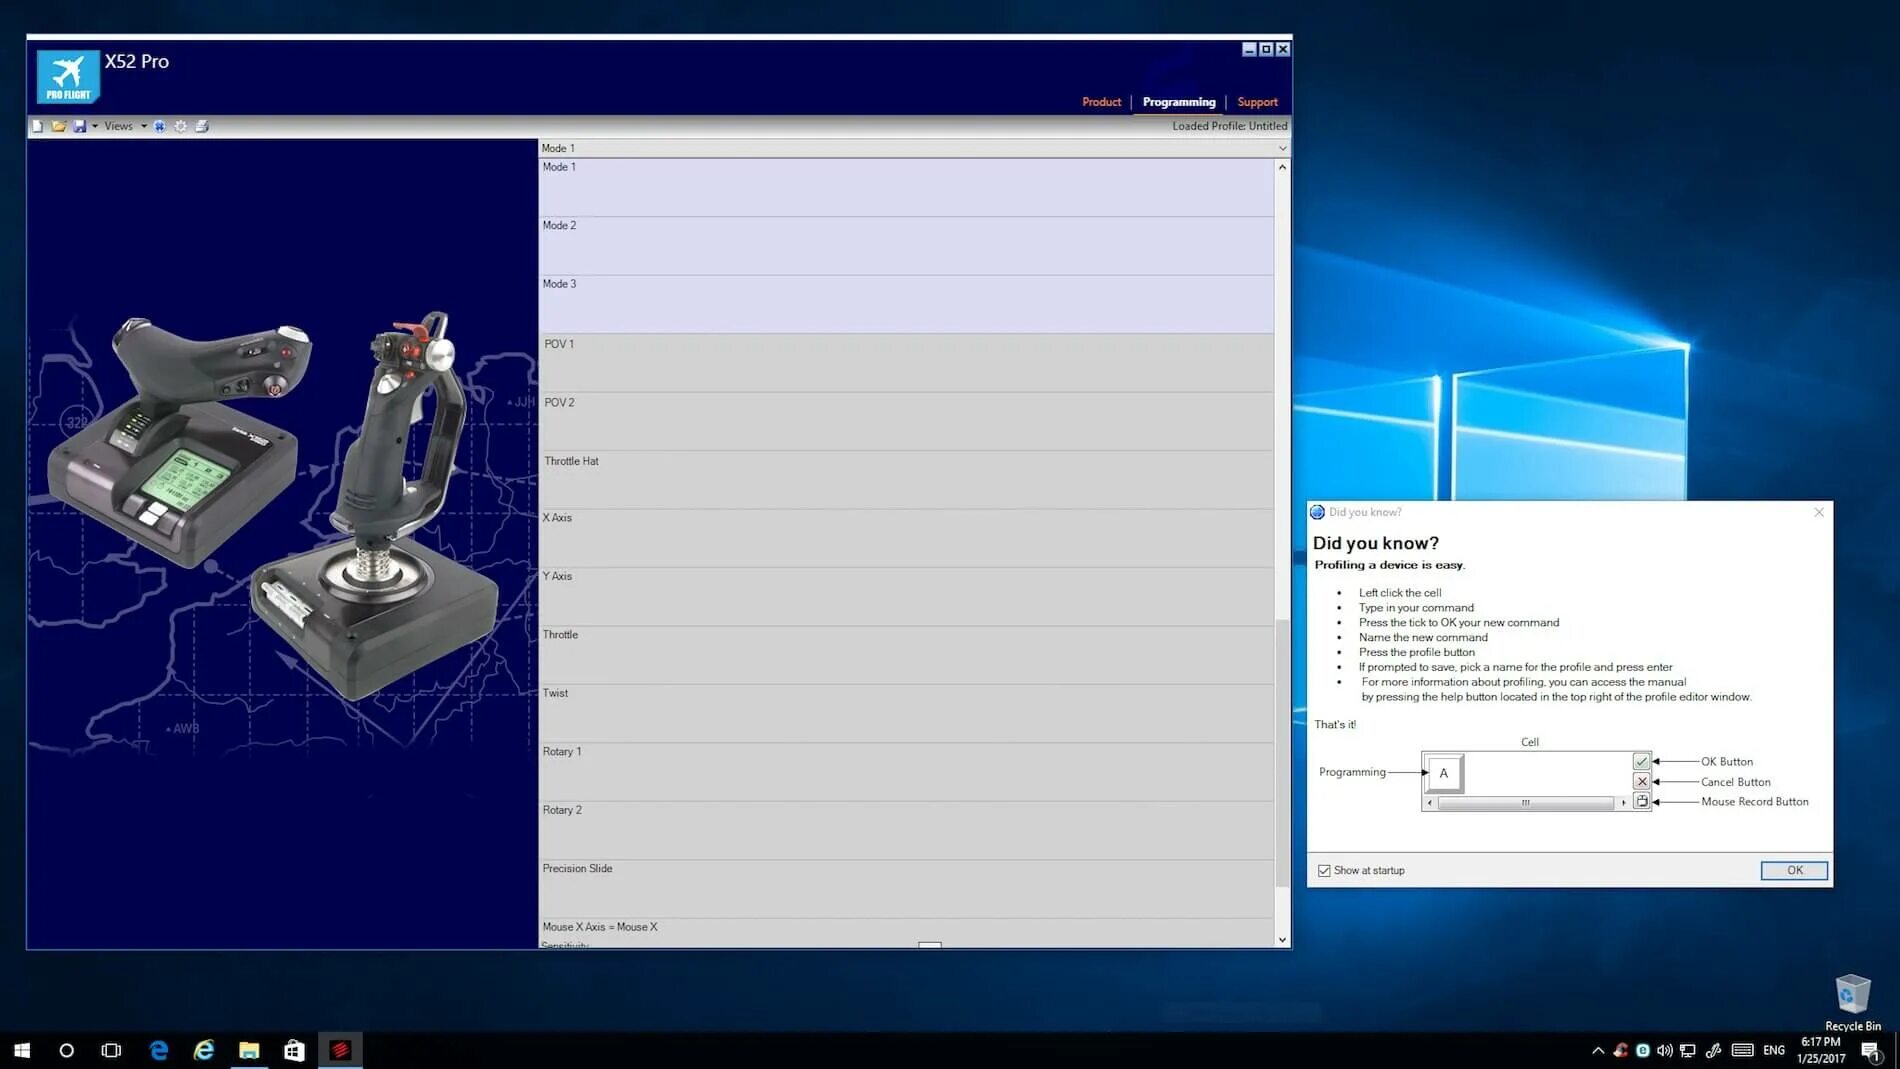This screenshot has height=1069, width=1900.
Task: Click the blue profile icon in the toolbar
Action: (x=160, y=126)
